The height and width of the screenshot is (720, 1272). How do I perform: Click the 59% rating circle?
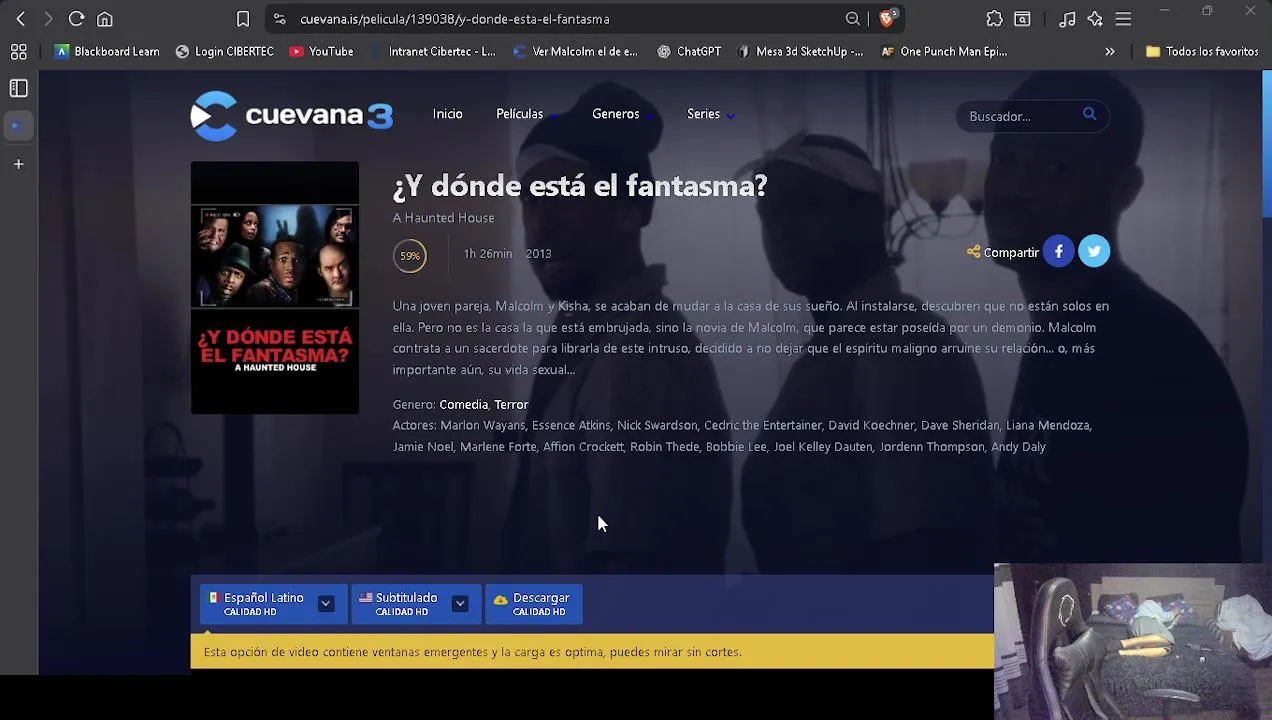410,256
